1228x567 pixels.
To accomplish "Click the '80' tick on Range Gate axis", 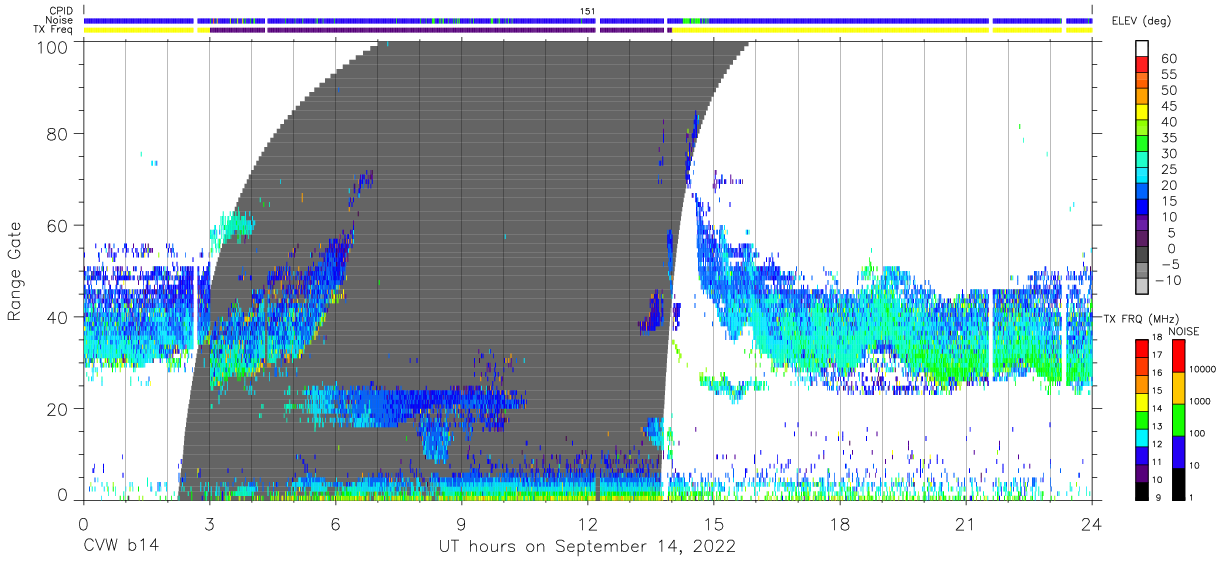I will click(x=57, y=135).
